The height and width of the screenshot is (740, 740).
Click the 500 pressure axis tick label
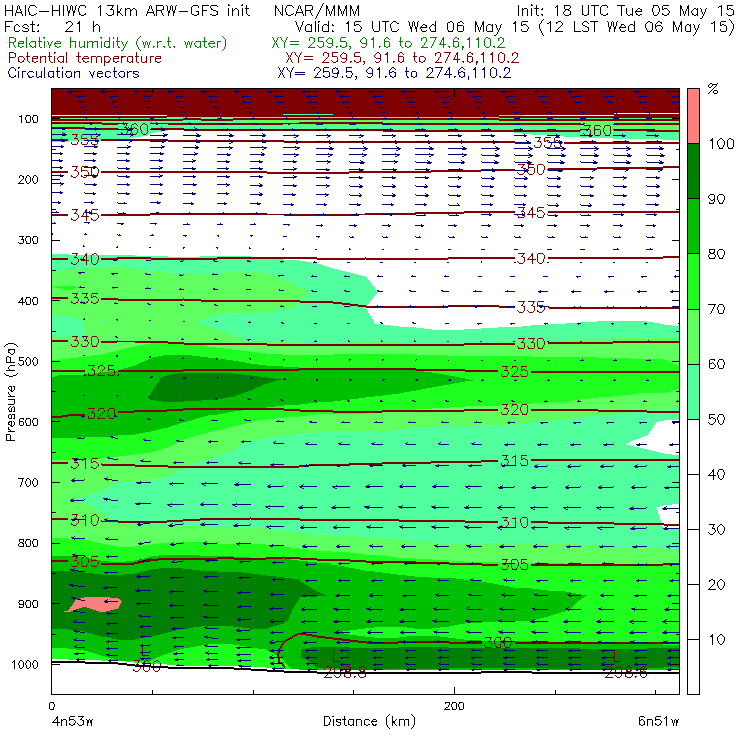28,362
